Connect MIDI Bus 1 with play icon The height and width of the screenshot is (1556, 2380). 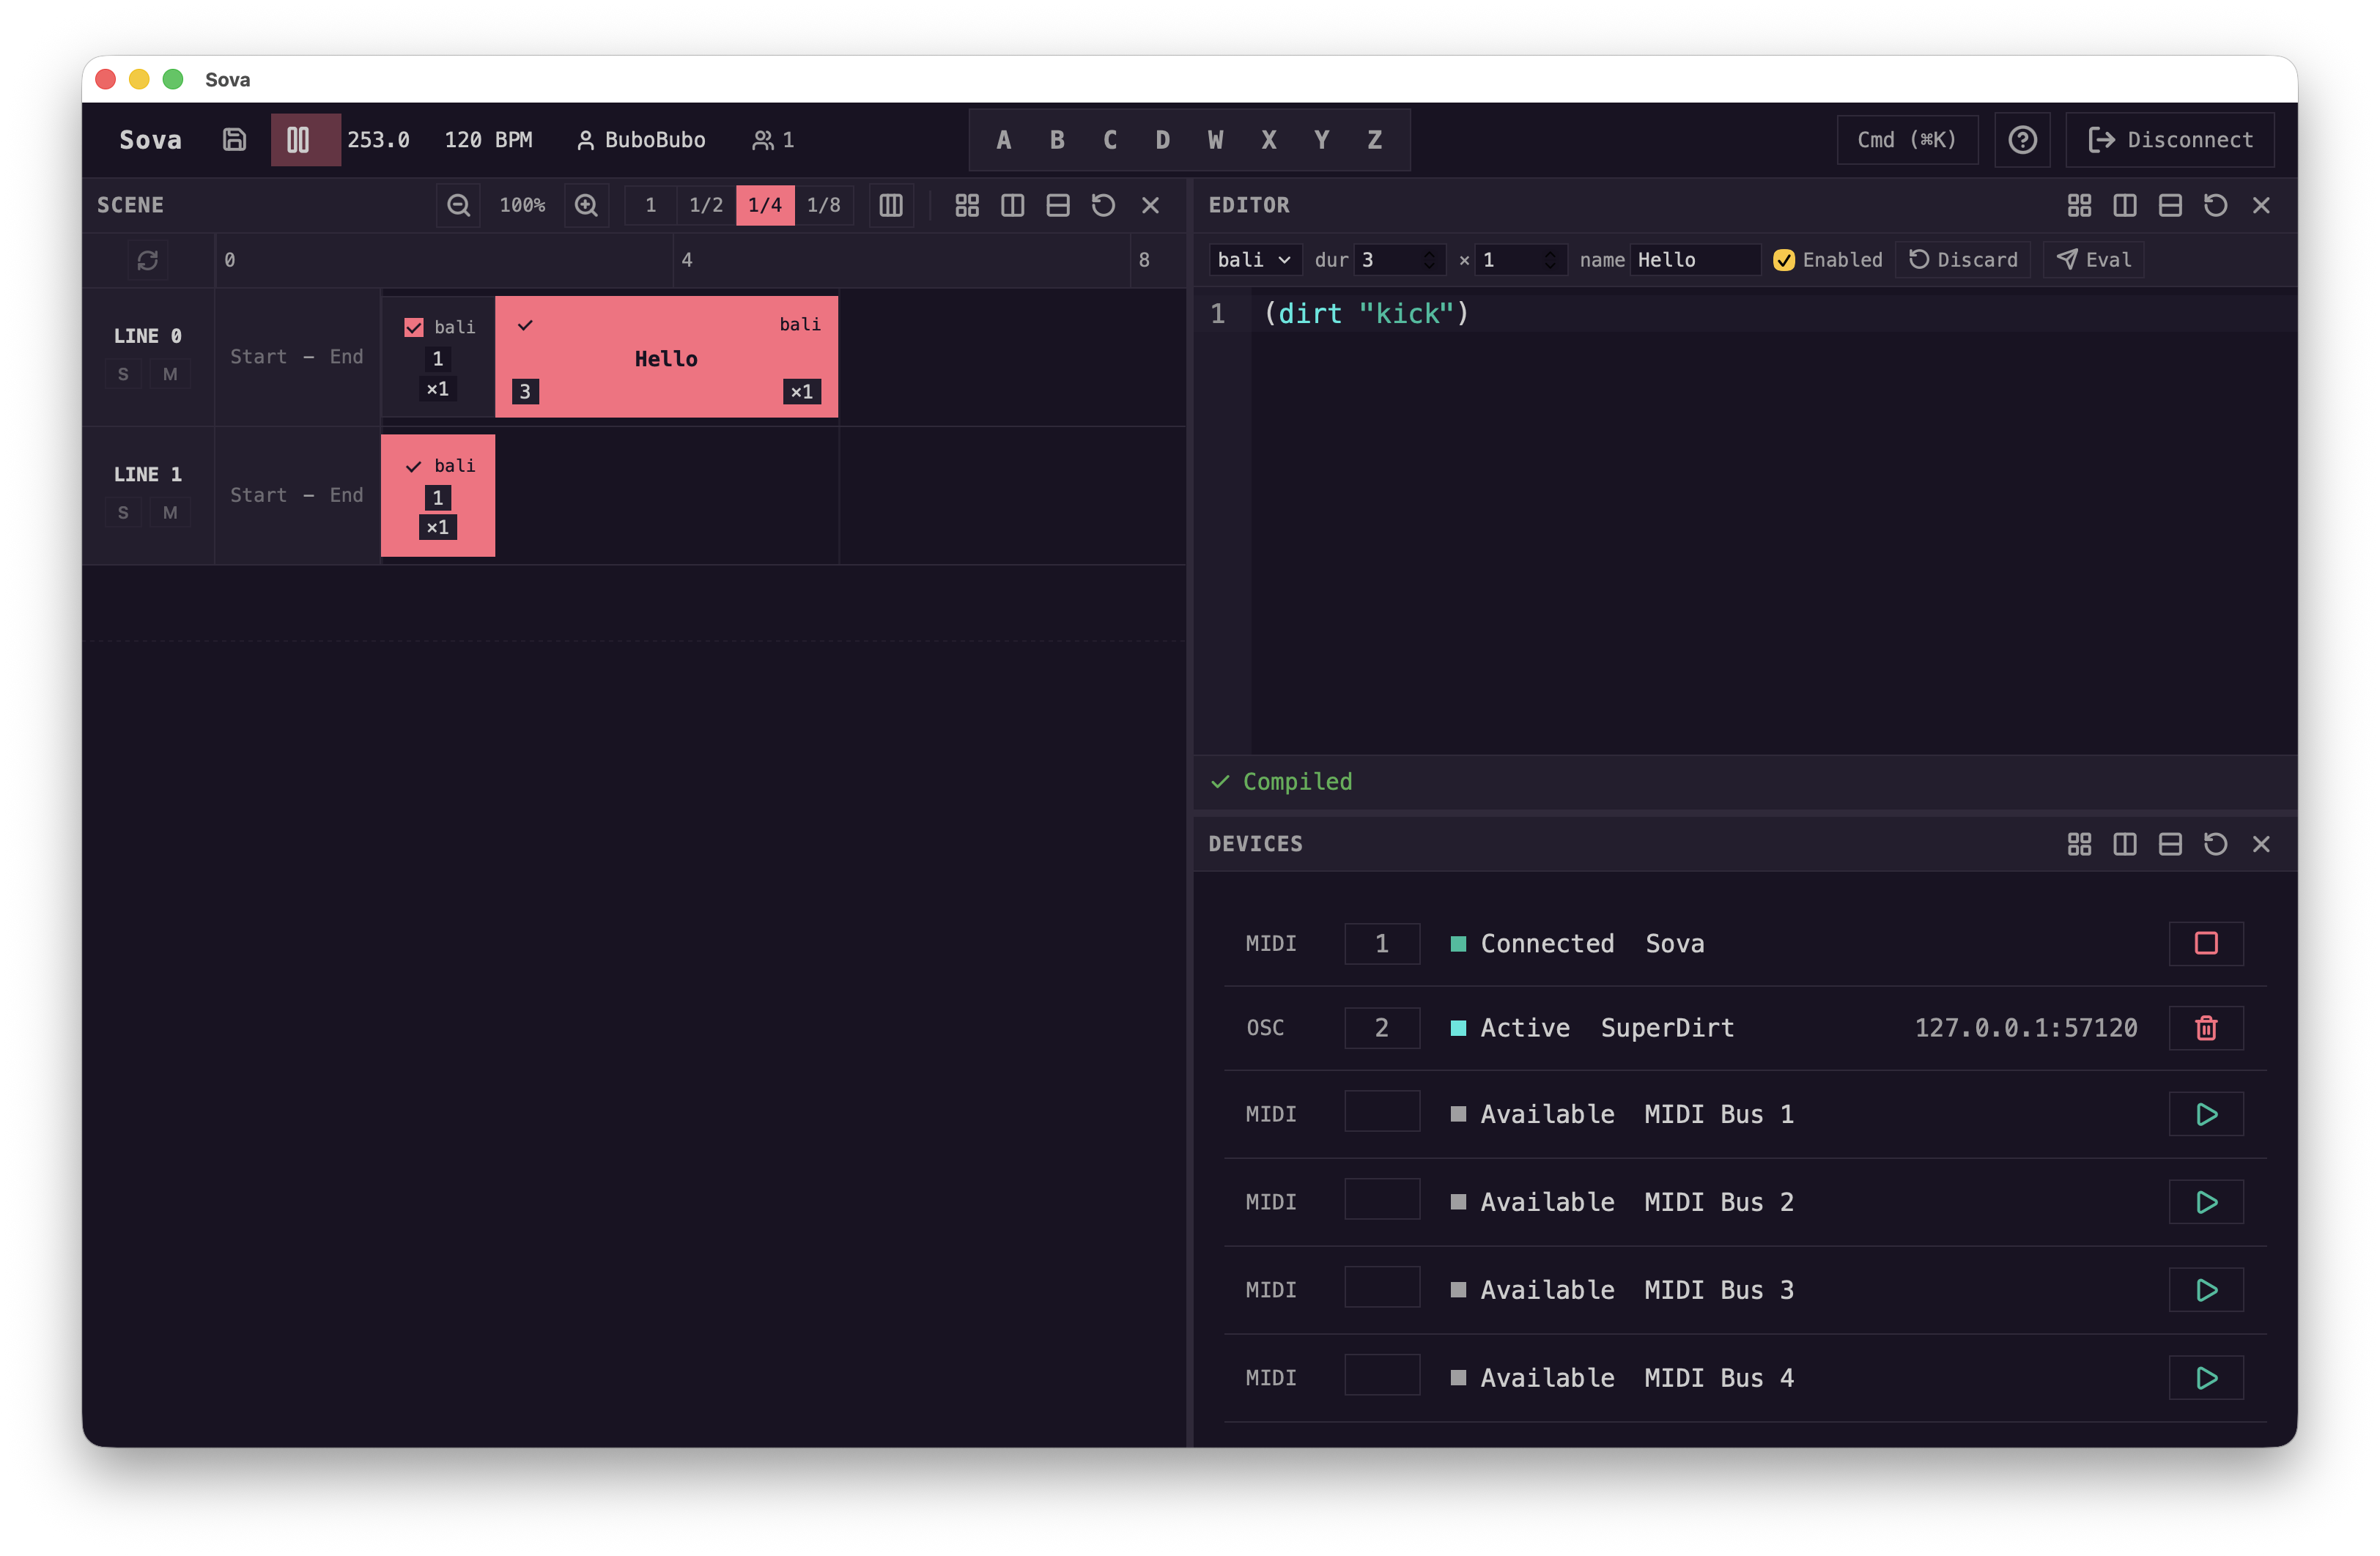[x=2205, y=1114]
